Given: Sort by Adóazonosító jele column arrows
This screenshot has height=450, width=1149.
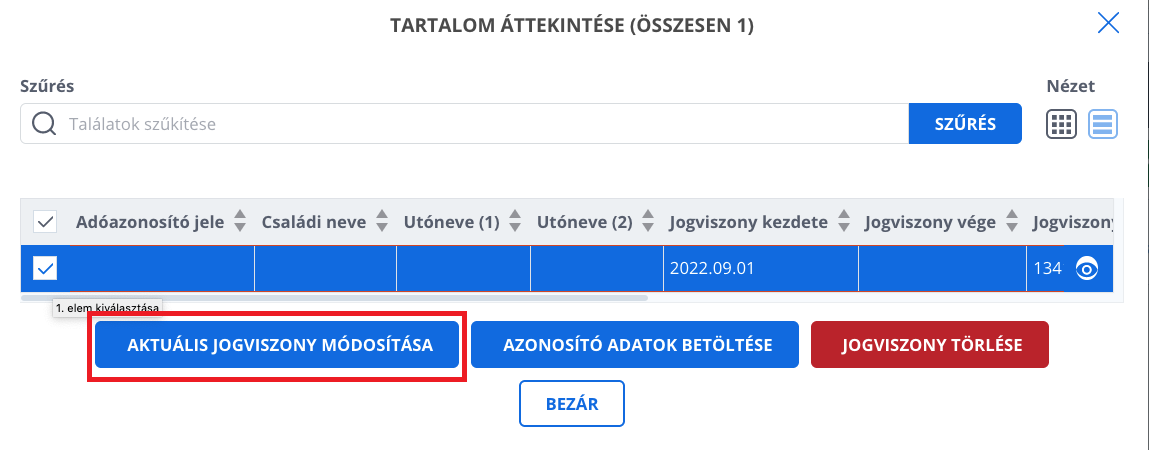Looking at the screenshot, I should click(240, 221).
